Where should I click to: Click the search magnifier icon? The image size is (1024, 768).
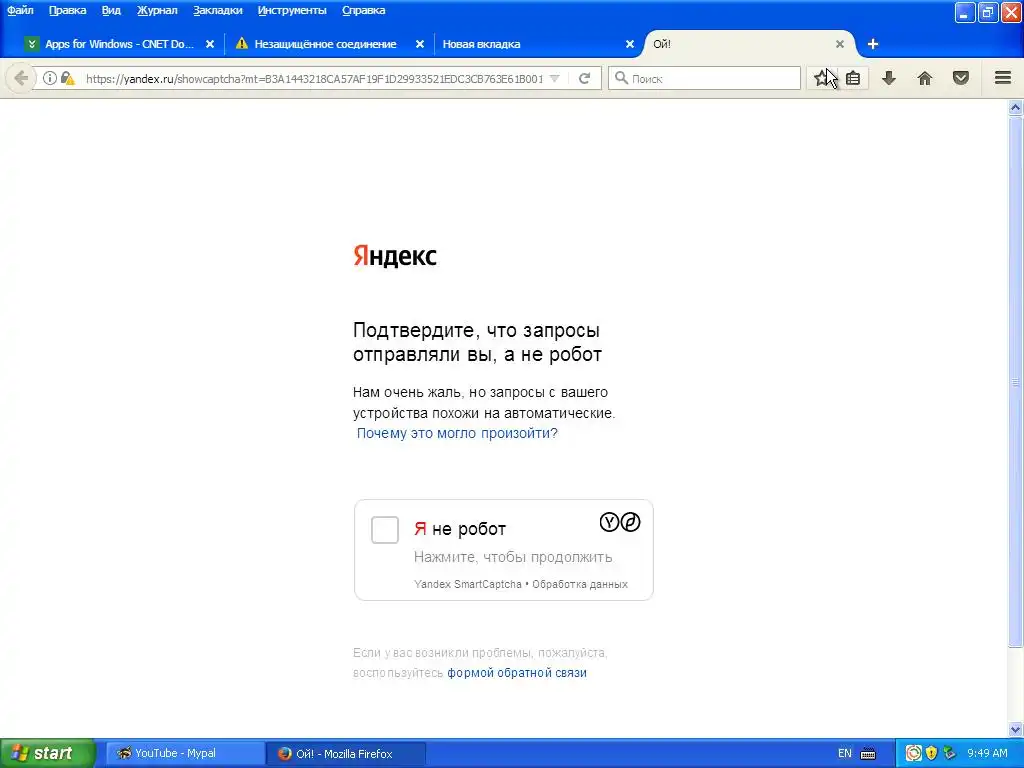(x=621, y=78)
